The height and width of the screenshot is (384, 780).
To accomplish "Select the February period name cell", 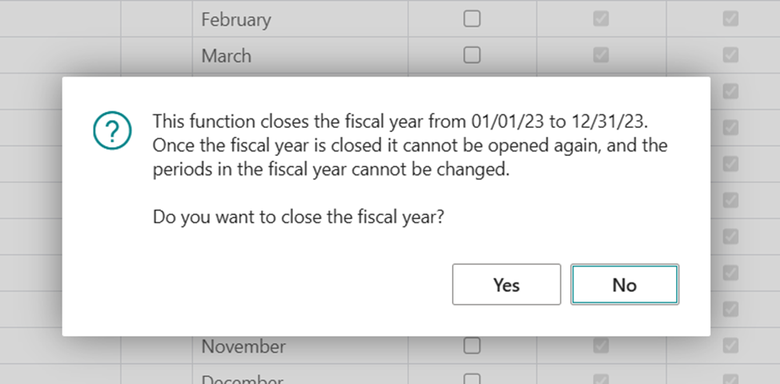I will point(300,19).
